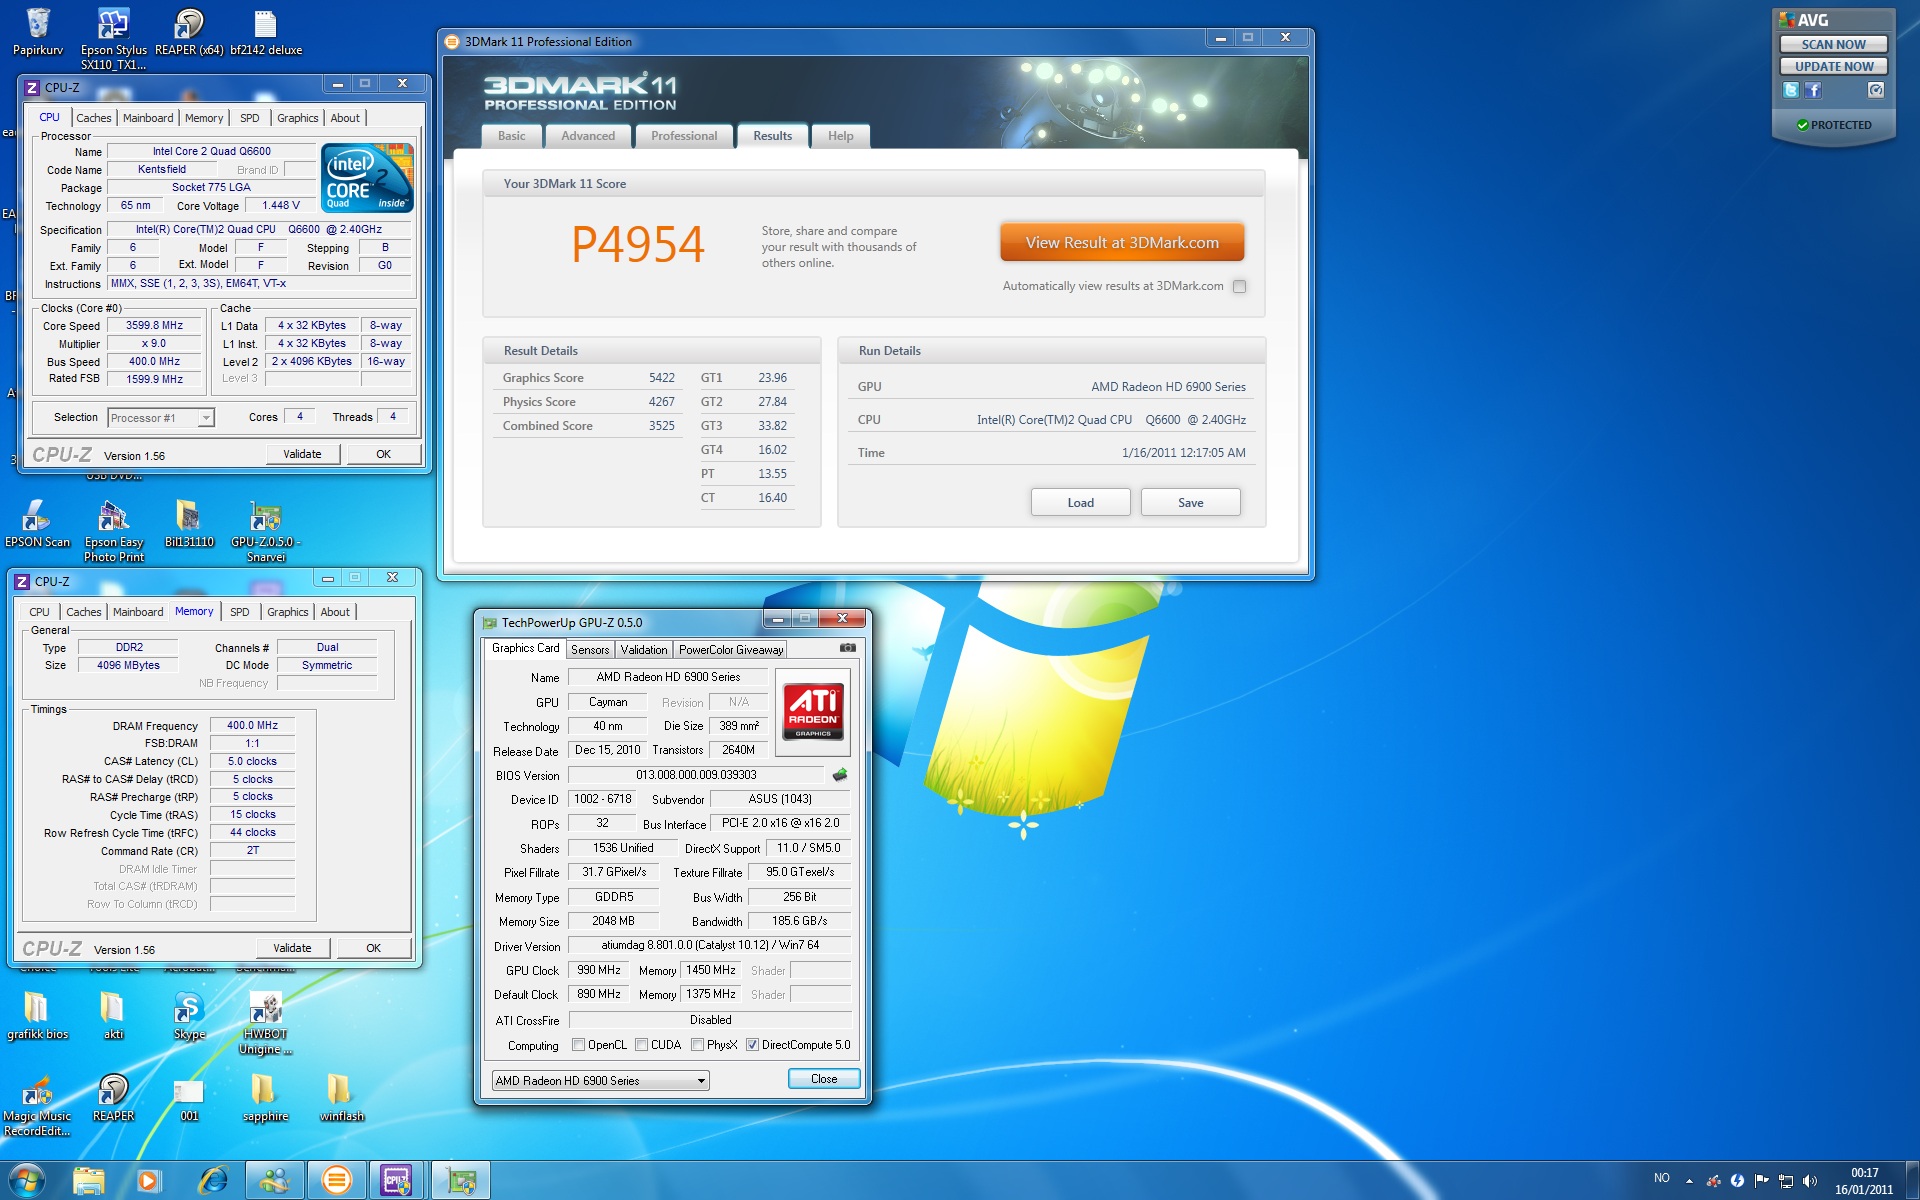
Task: Open the Papirkurv recycle bin icon
Action: [x=38, y=32]
